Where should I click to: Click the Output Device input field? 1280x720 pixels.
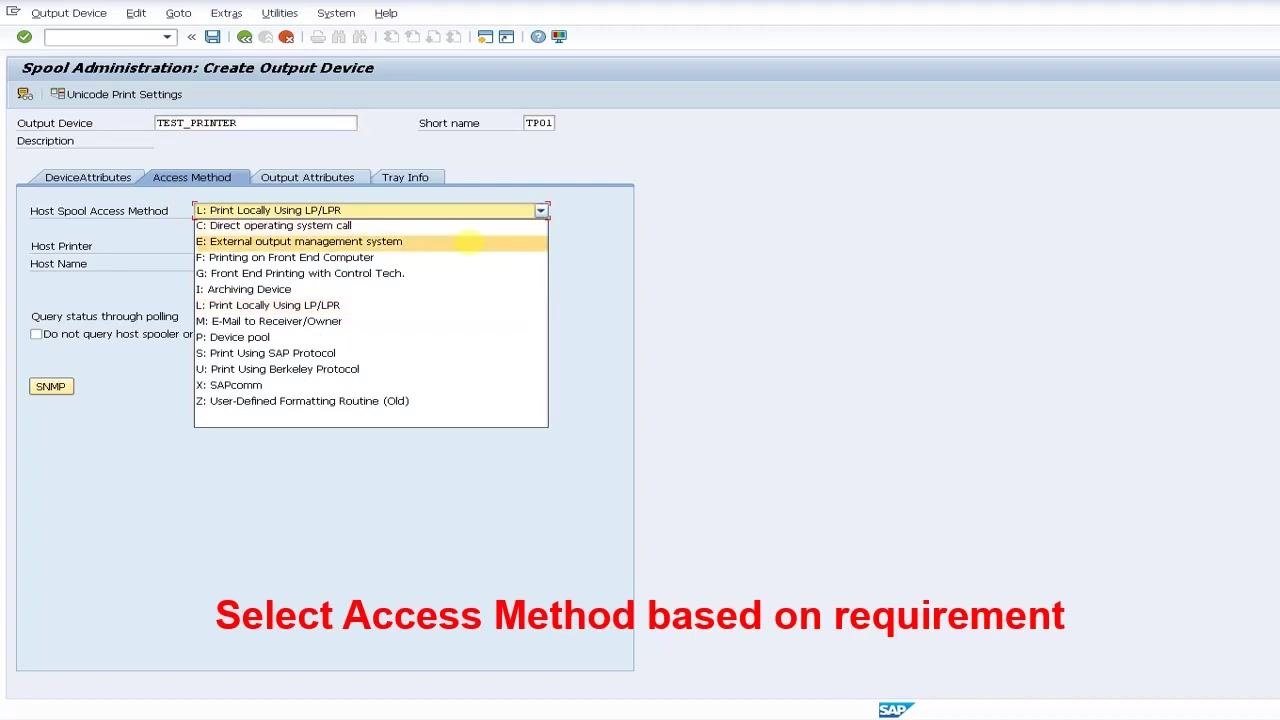coord(256,123)
